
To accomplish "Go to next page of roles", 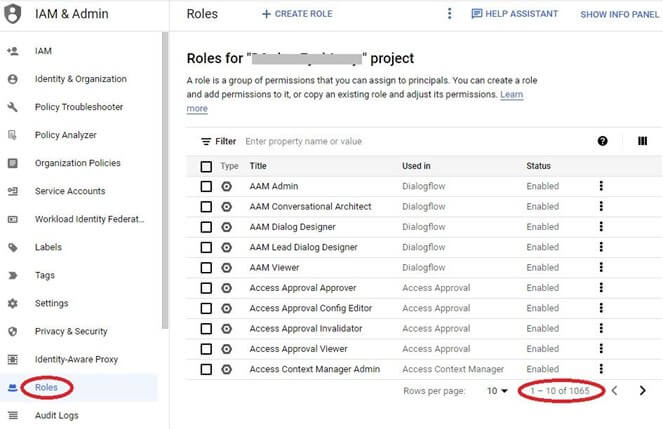I will tap(642, 391).
